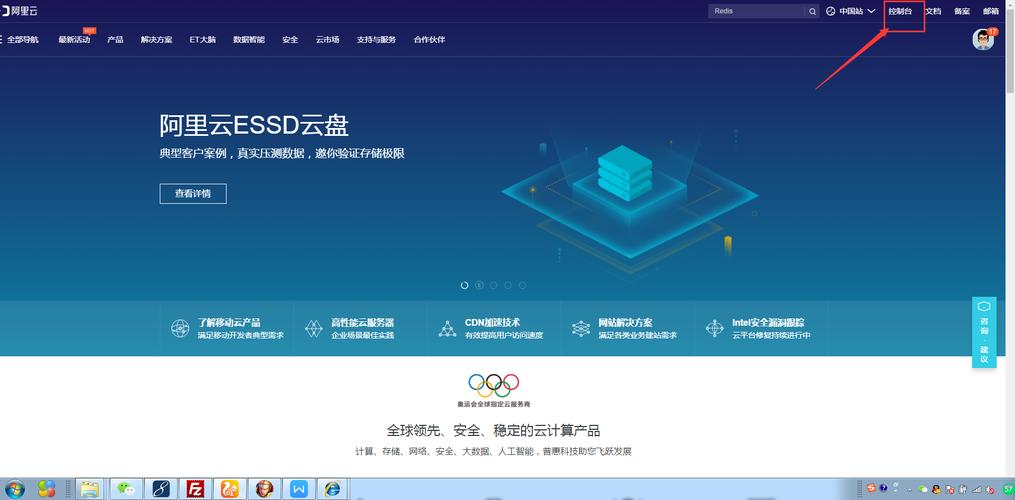Viewport: 1015px width, 500px height.
Task: Select the fifth carousel dot
Action: pyautogui.click(x=522, y=285)
